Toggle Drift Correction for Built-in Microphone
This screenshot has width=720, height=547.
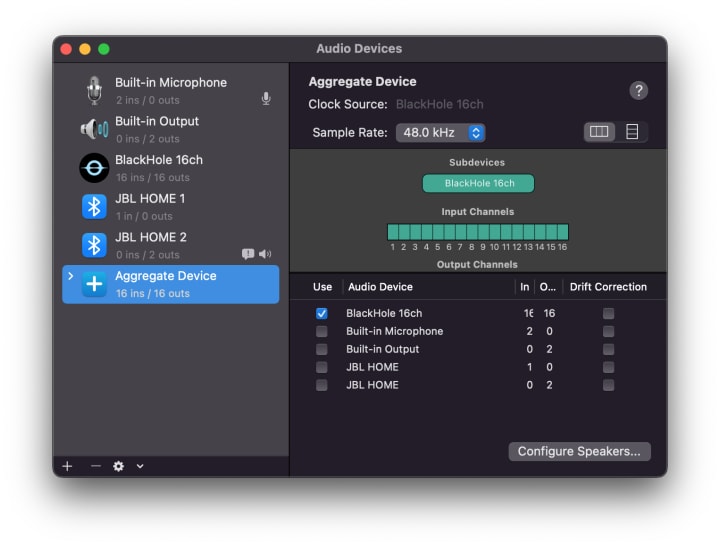[x=608, y=331]
